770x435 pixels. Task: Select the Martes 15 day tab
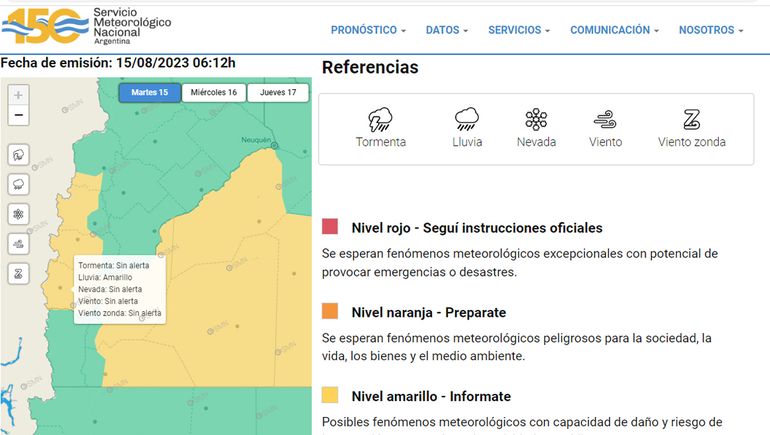pos(150,92)
